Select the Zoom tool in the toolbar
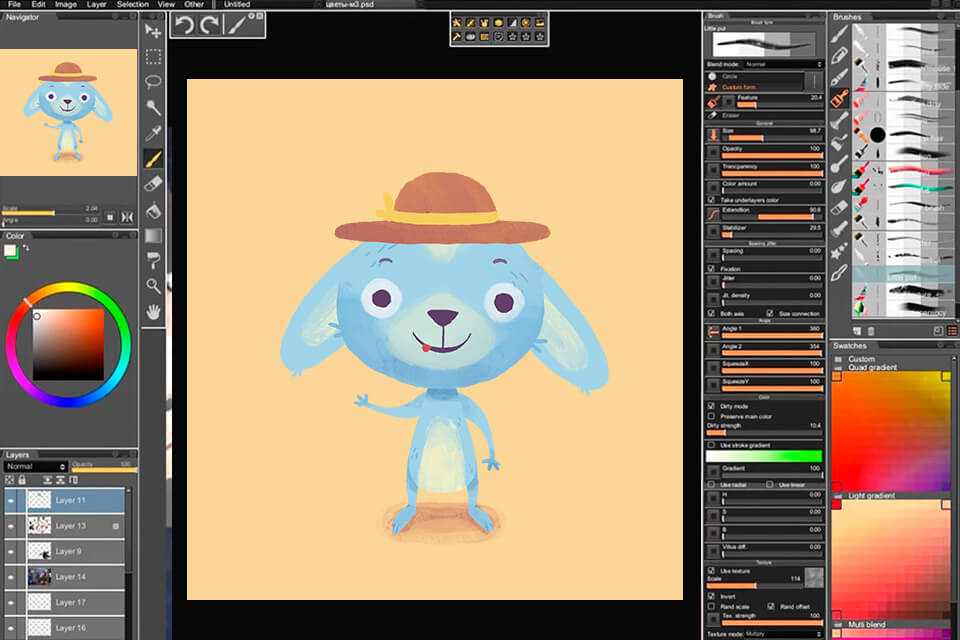Image resolution: width=960 pixels, height=640 pixels. click(153, 285)
